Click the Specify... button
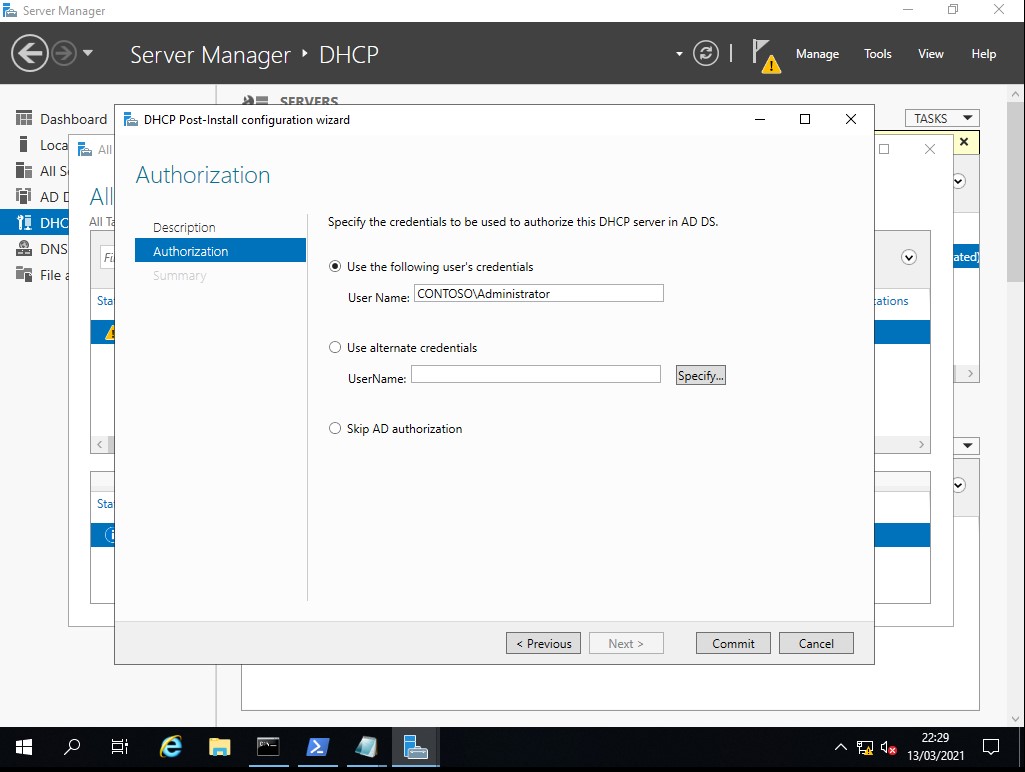This screenshot has height=772, width=1025. point(700,376)
